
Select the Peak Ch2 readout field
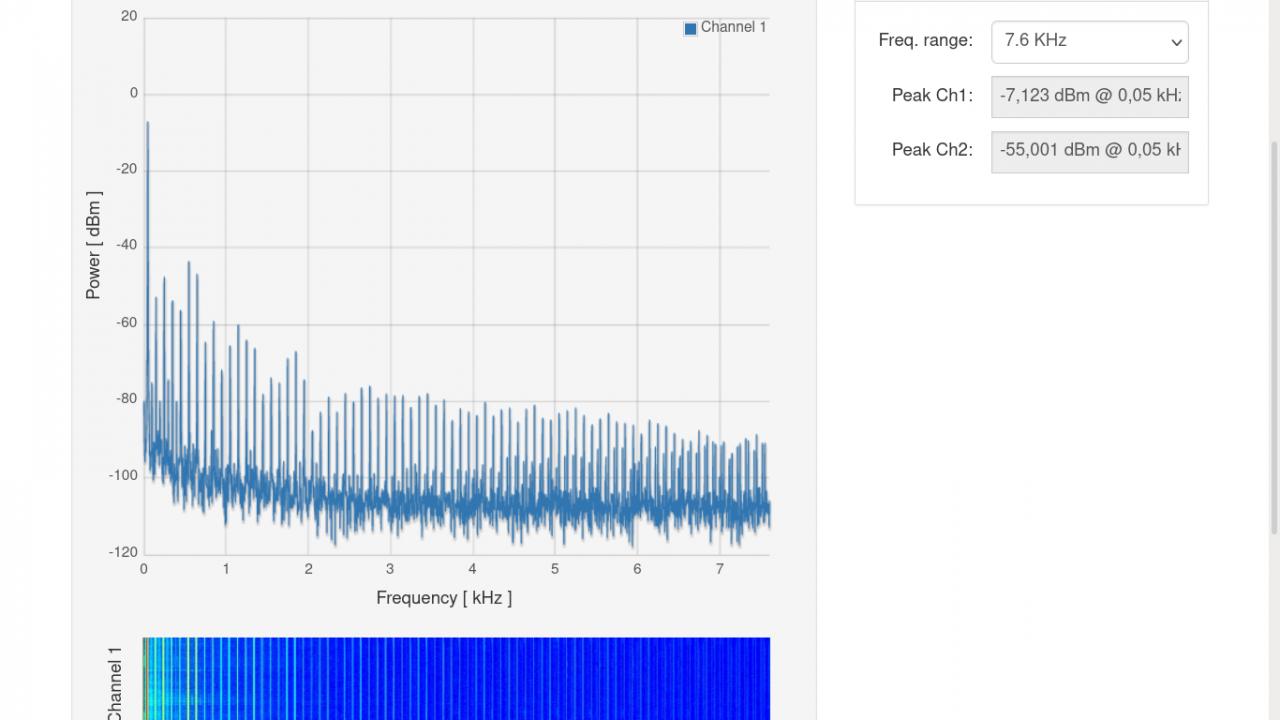[1090, 151]
